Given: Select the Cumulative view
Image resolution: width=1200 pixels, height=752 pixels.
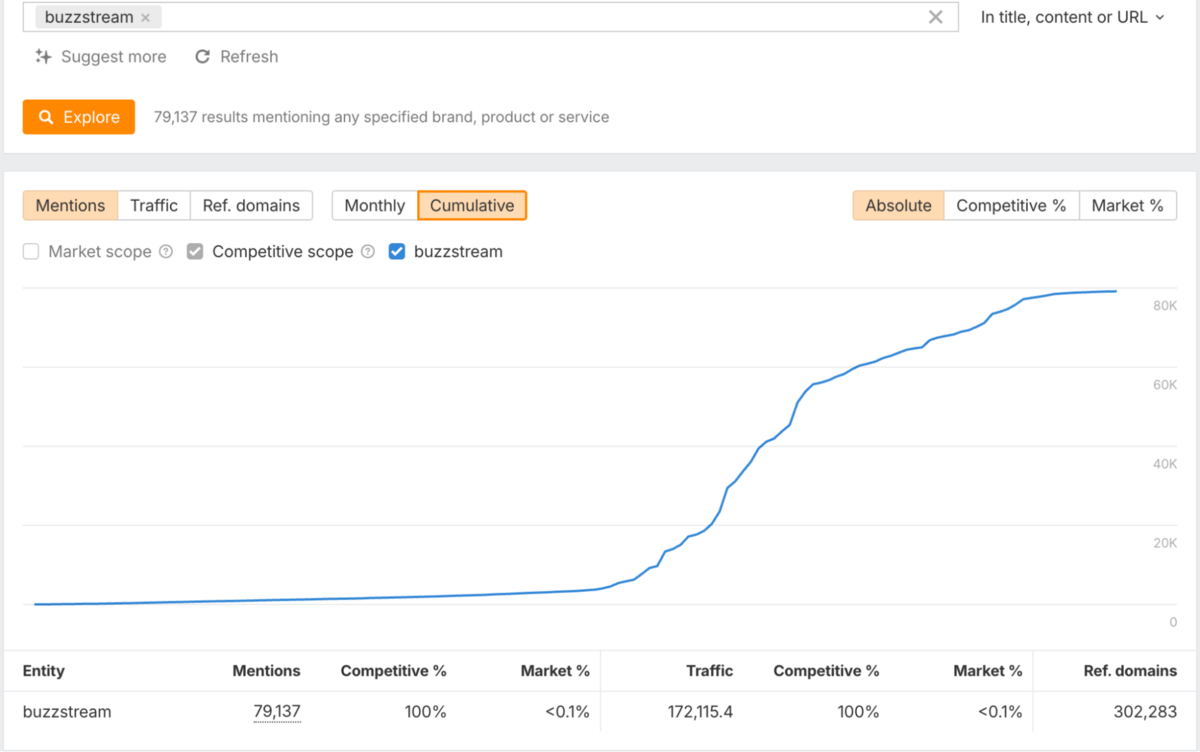Looking at the screenshot, I should tap(472, 206).
